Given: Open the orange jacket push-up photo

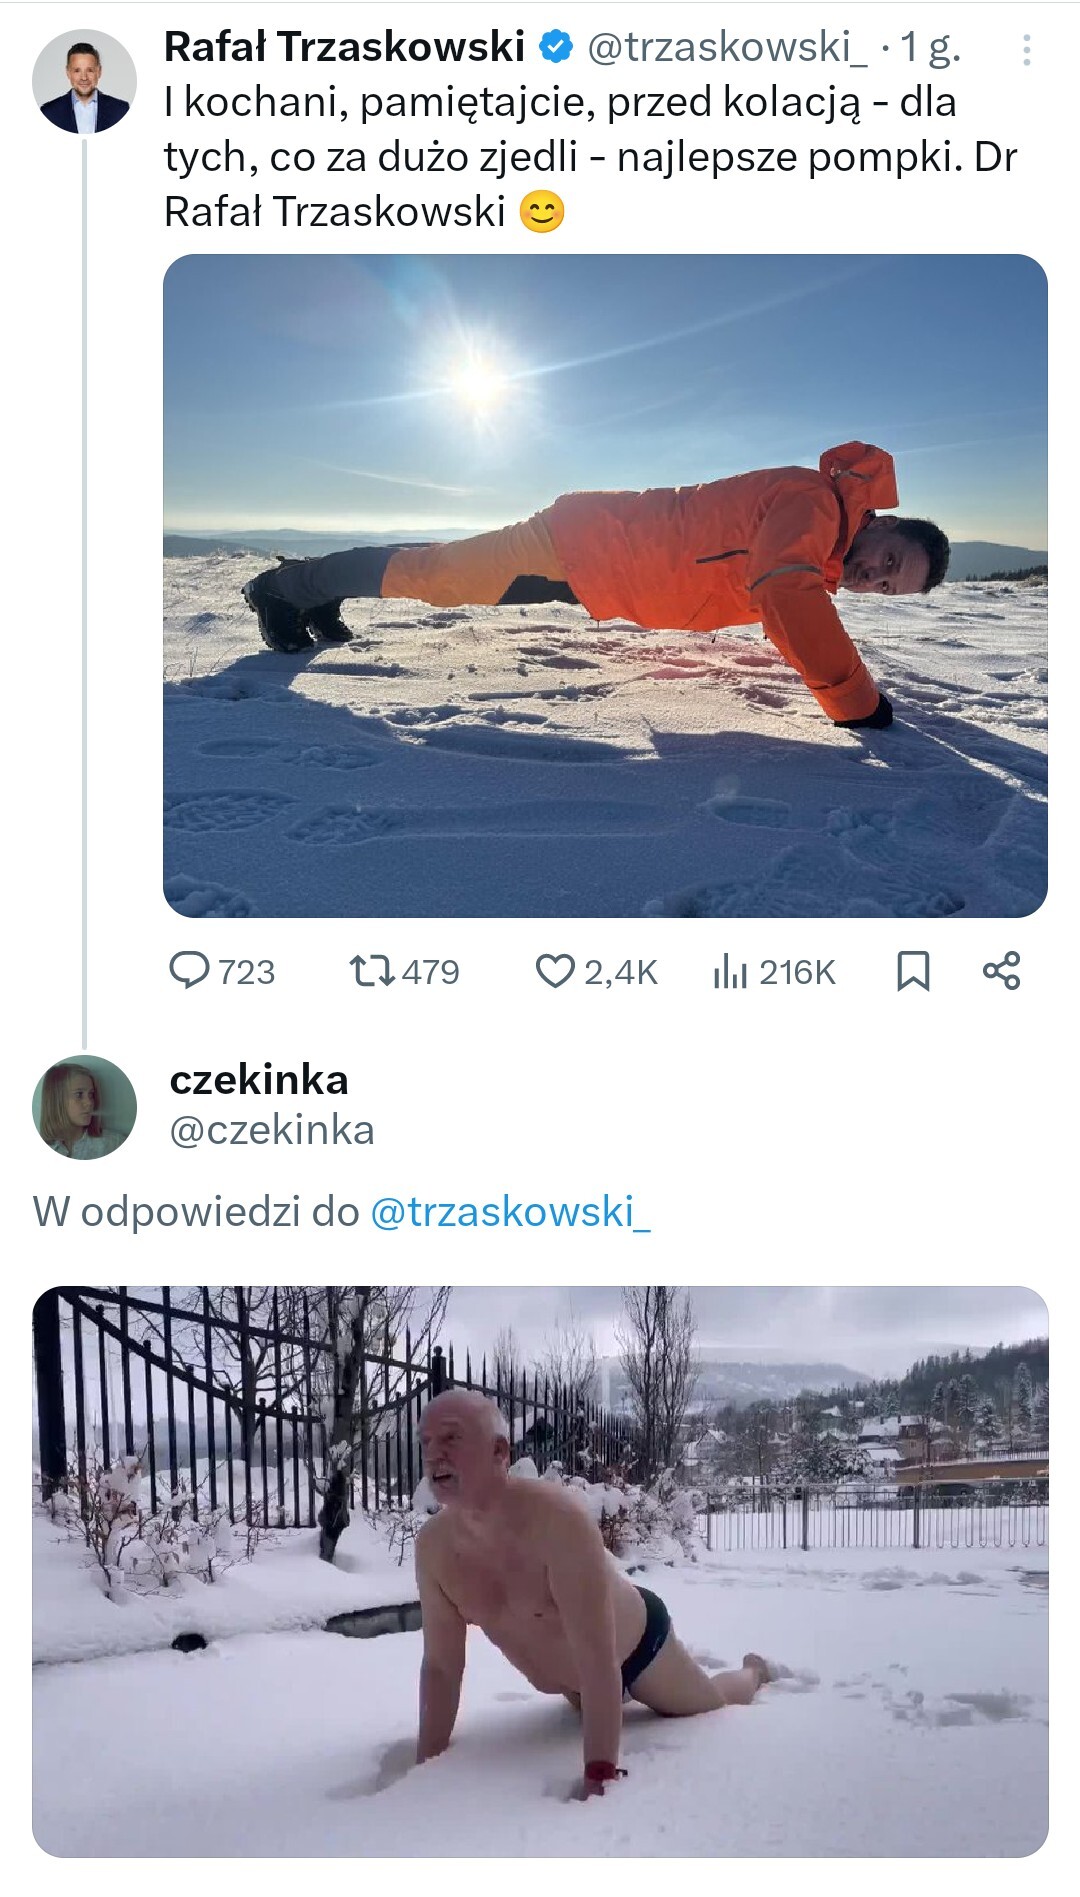Looking at the screenshot, I should [605, 586].
